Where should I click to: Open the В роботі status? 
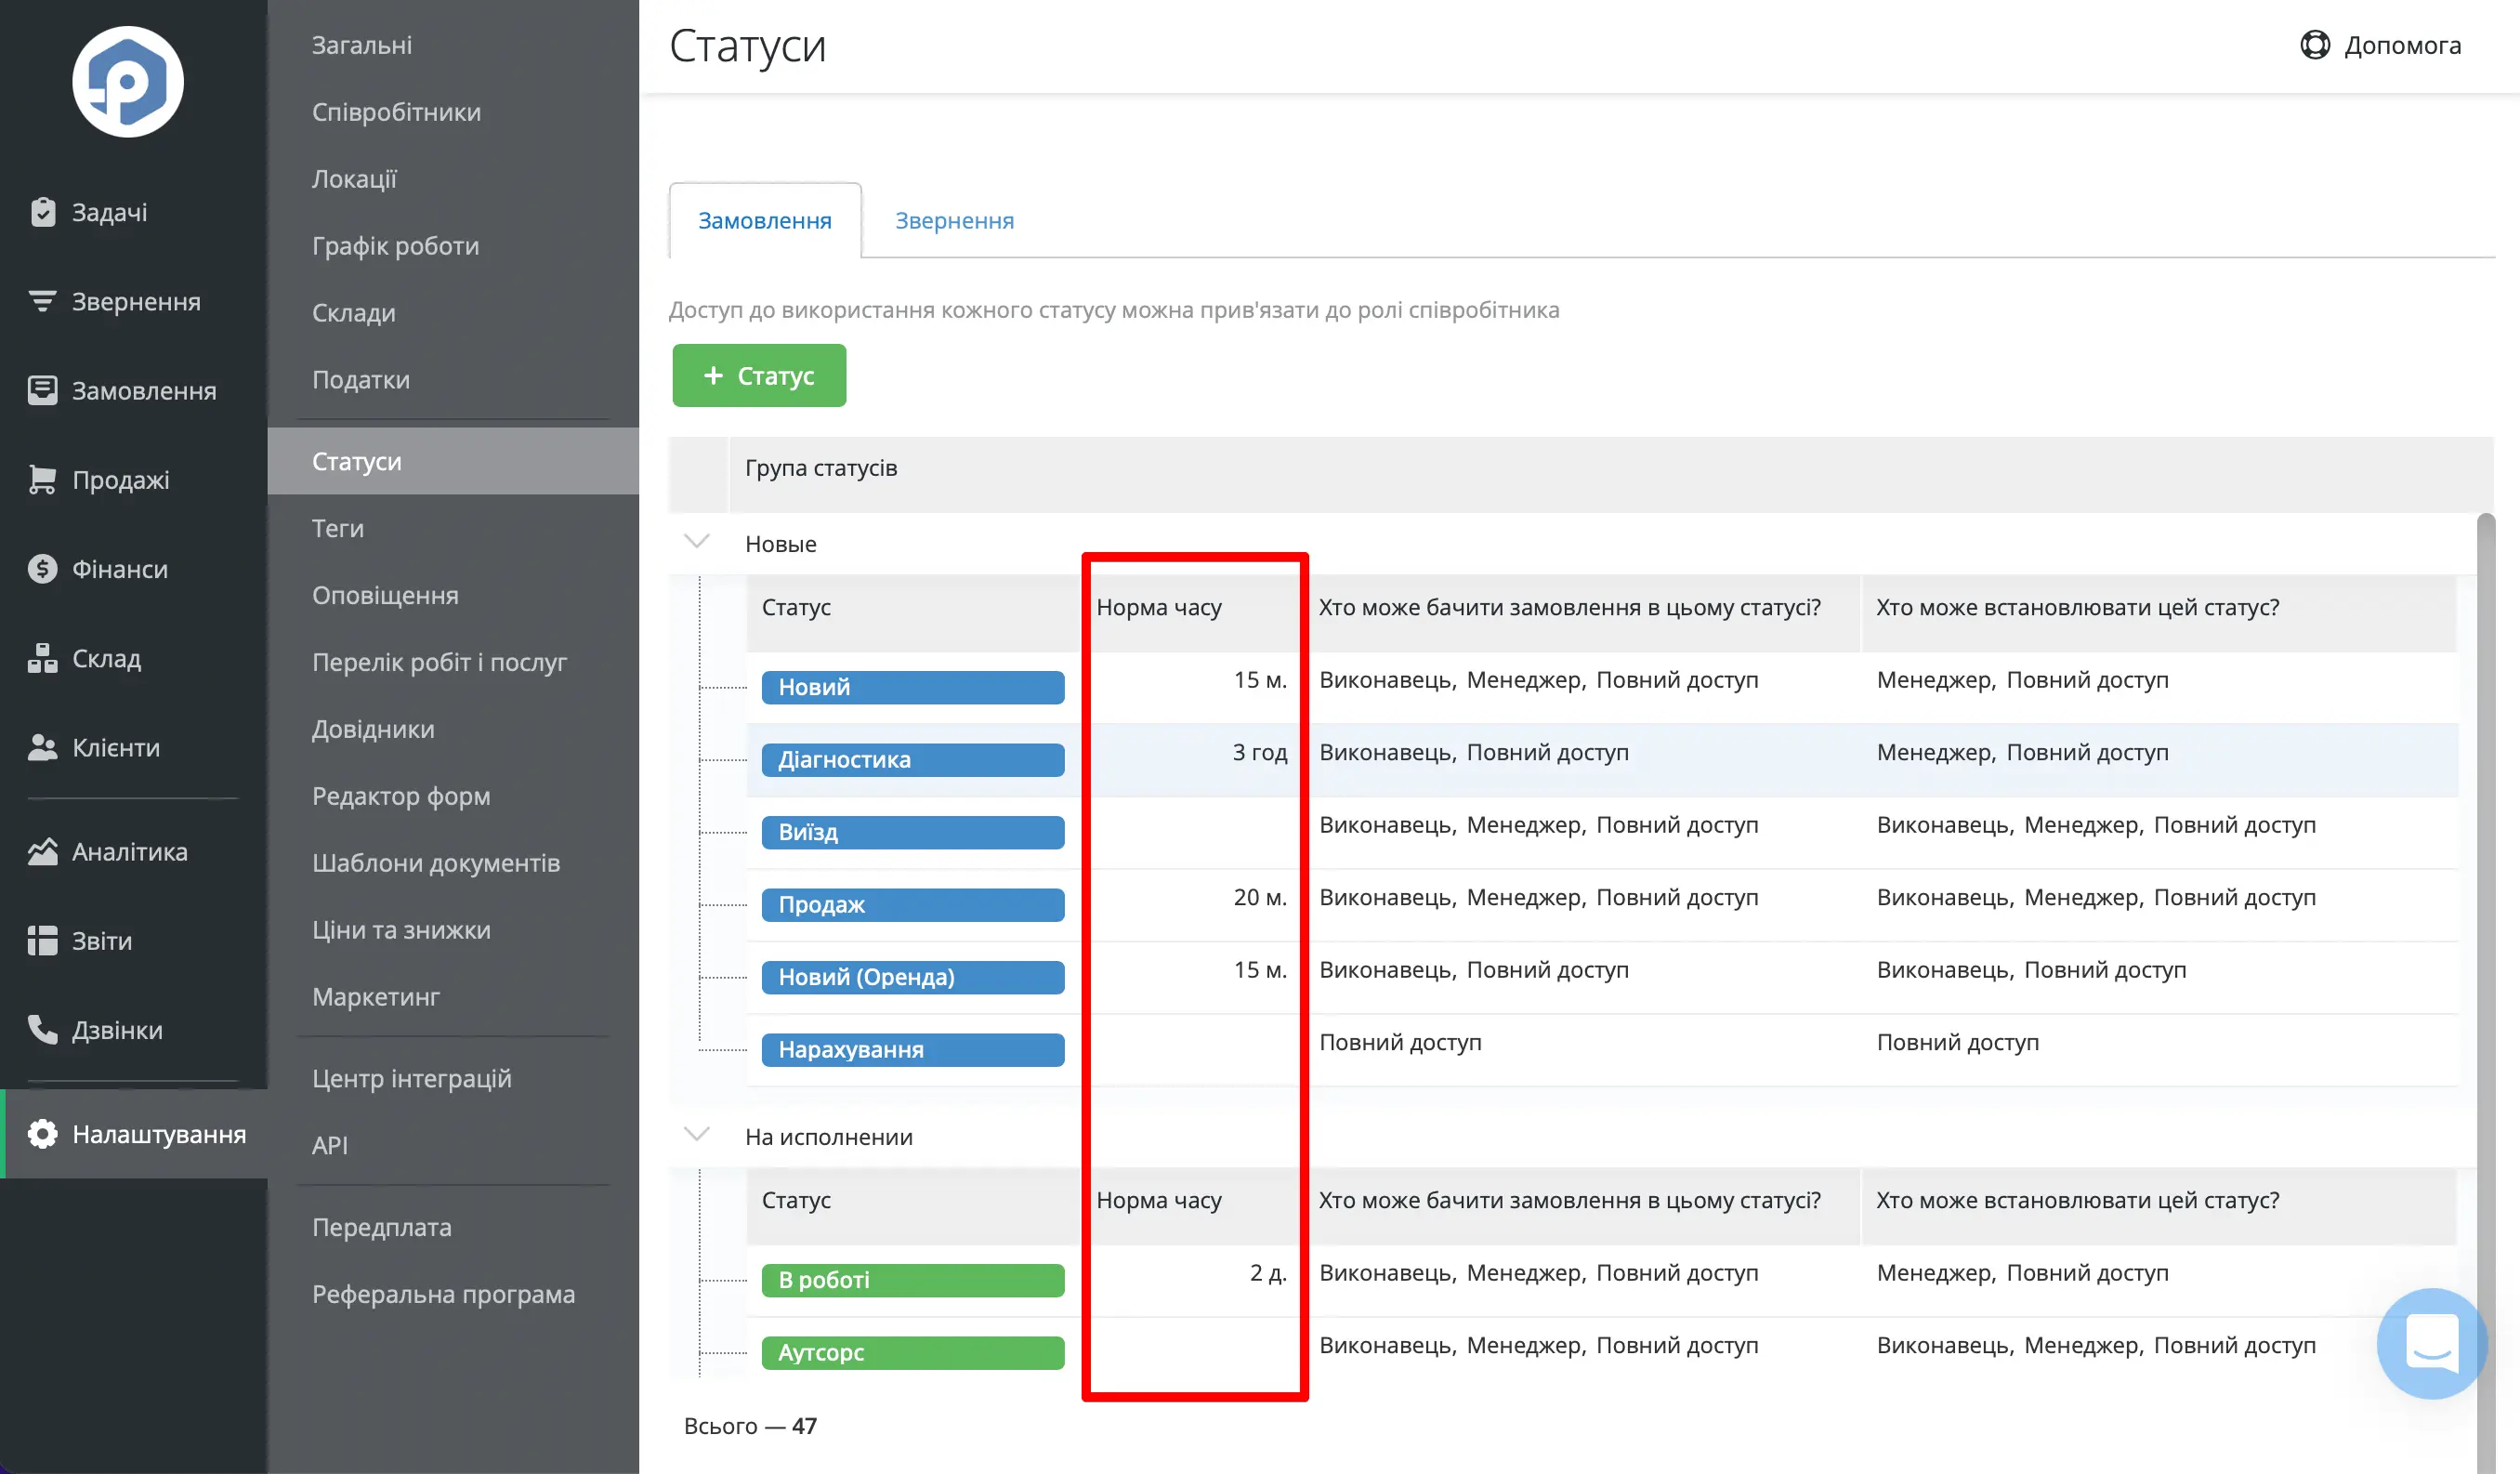tap(913, 1280)
